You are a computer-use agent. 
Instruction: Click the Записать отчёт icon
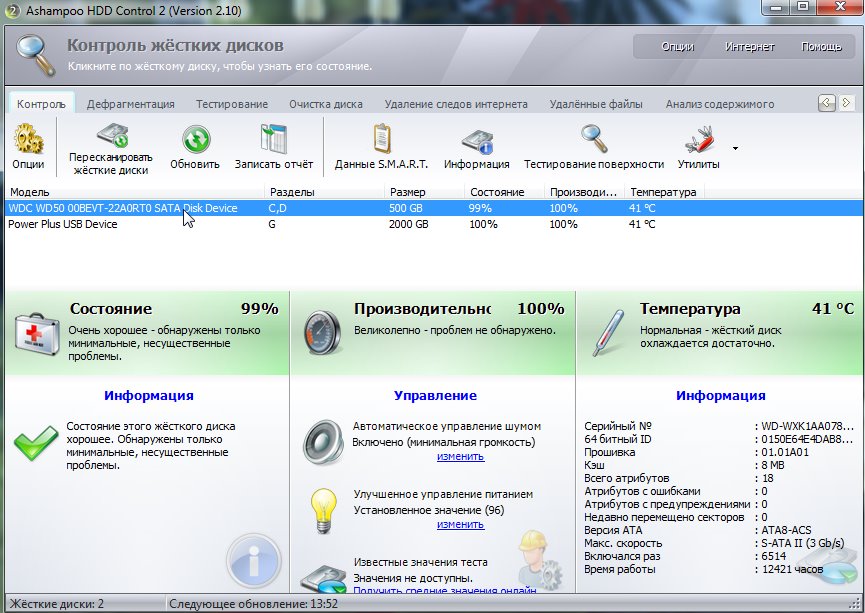point(273,139)
